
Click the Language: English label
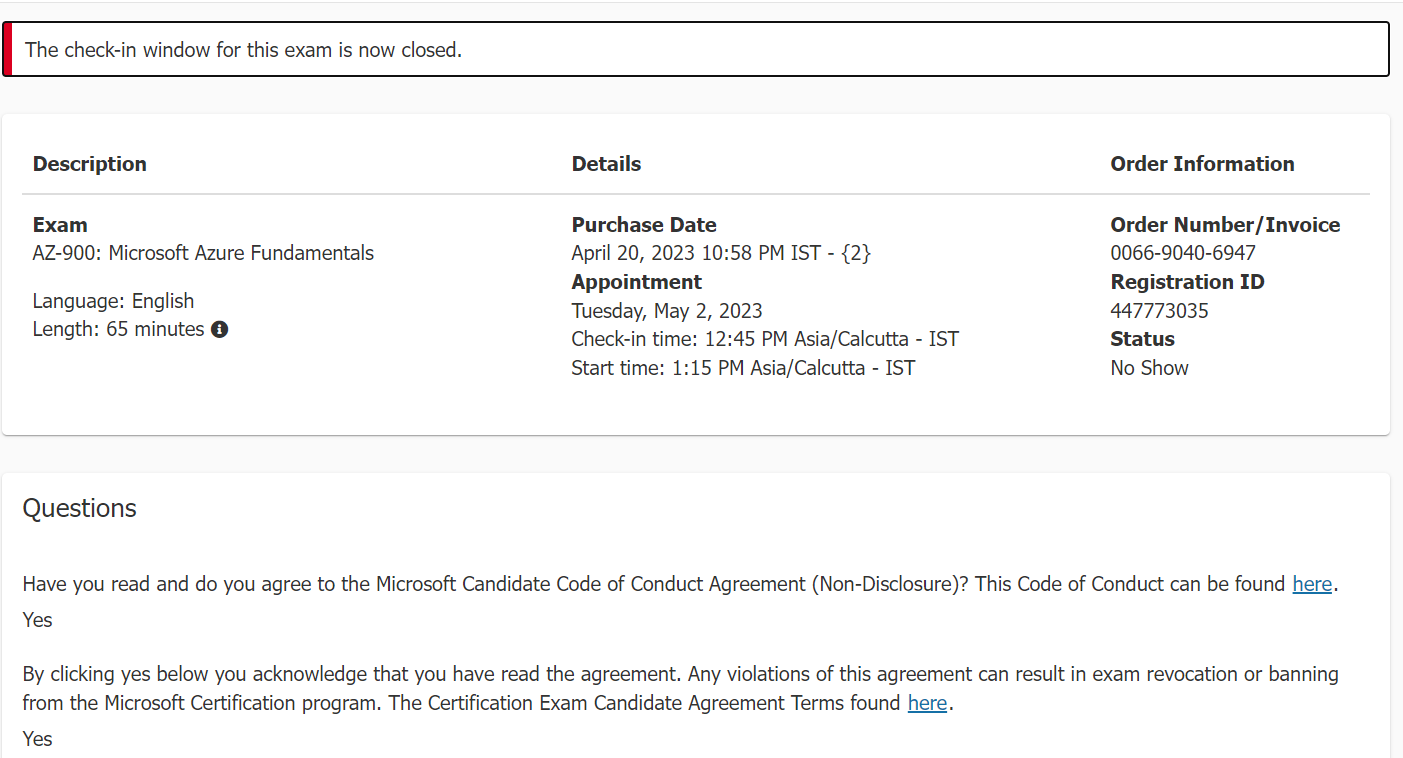click(113, 300)
